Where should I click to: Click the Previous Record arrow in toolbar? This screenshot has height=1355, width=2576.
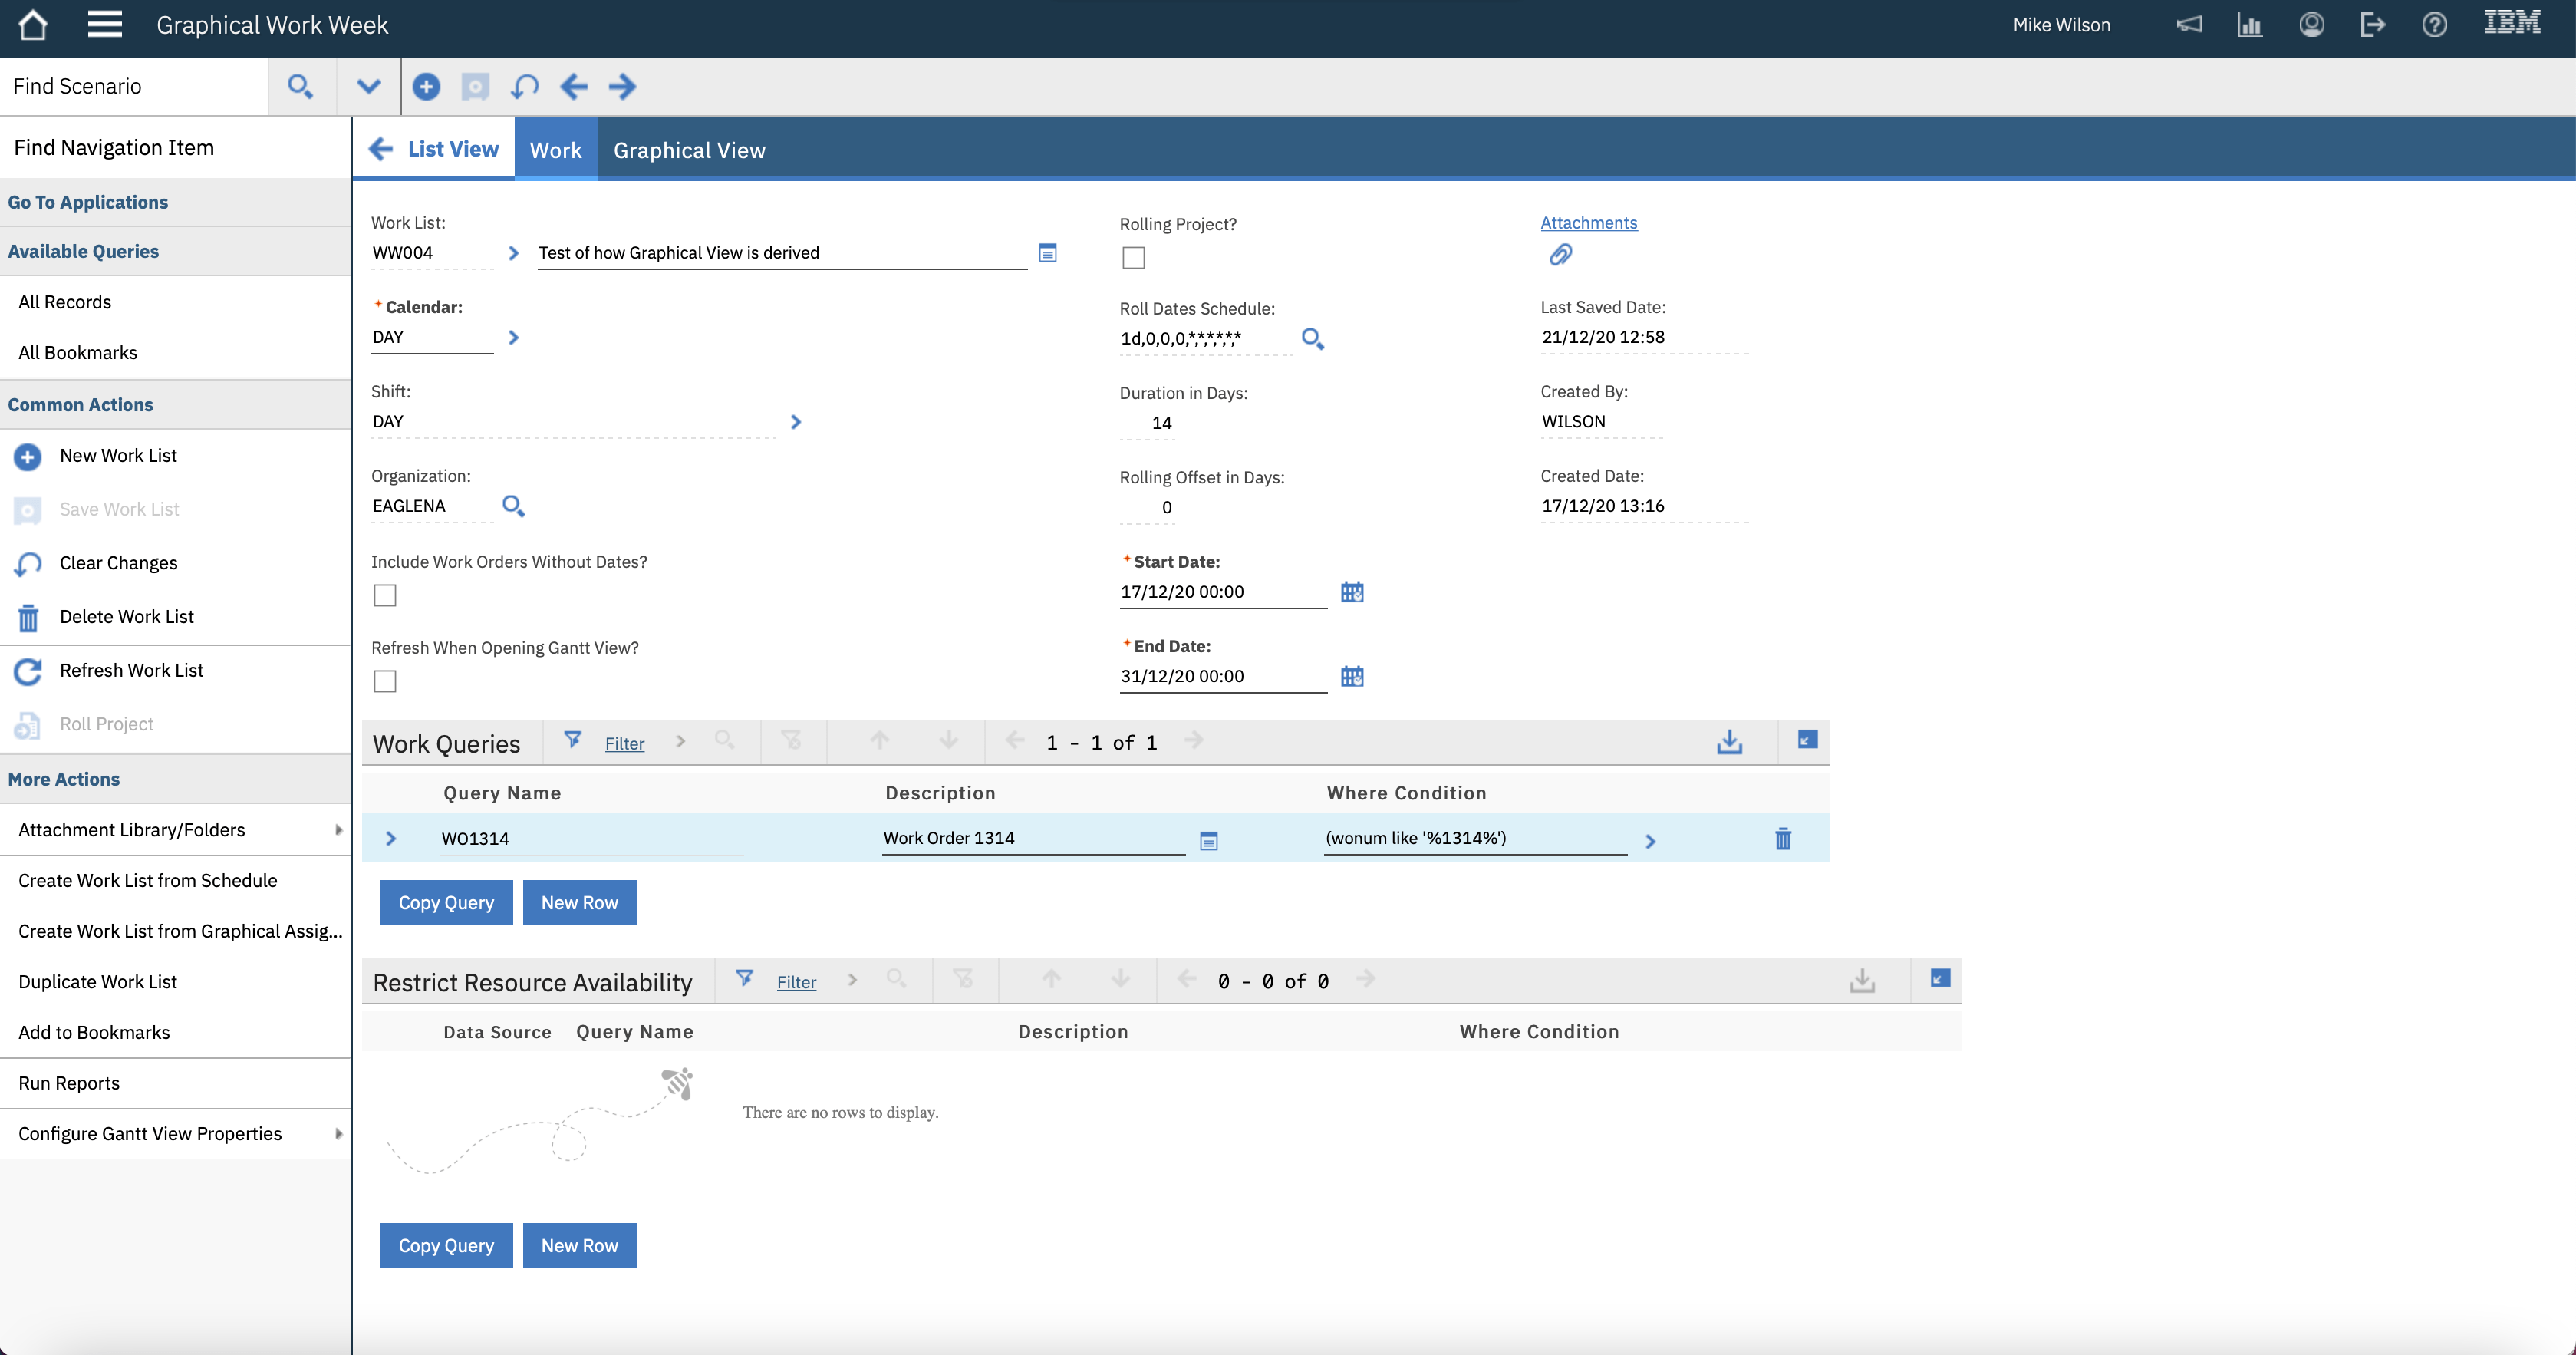tap(574, 87)
